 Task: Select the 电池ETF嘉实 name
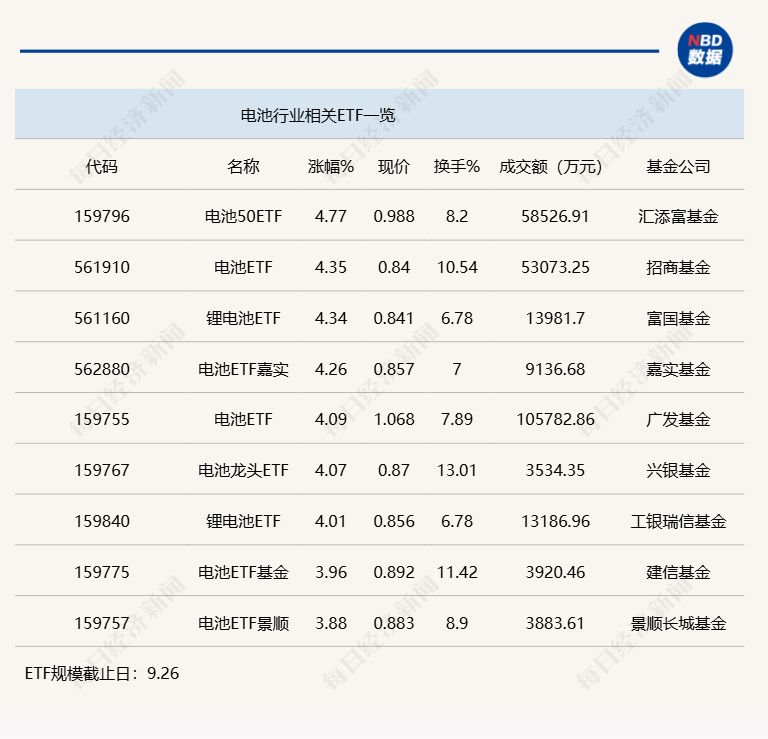[x=243, y=369]
